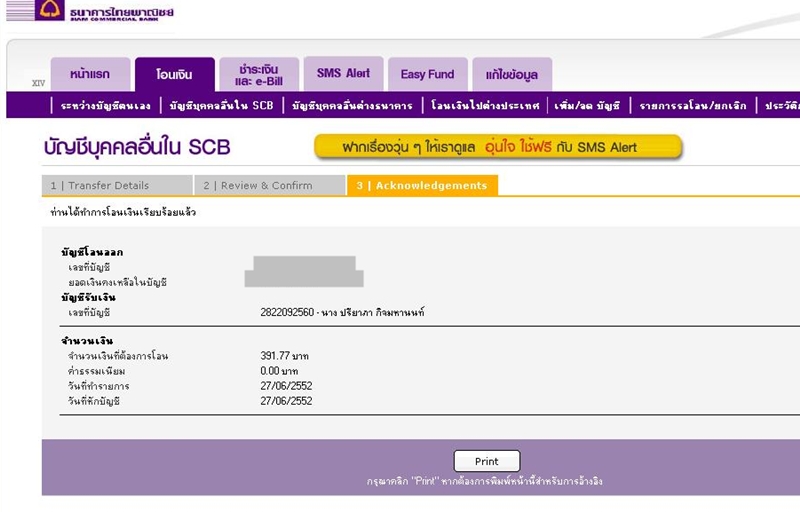Click the วันที่ทำรายการ date 27/06/2552
The image size is (800, 512).
[x=286, y=386]
